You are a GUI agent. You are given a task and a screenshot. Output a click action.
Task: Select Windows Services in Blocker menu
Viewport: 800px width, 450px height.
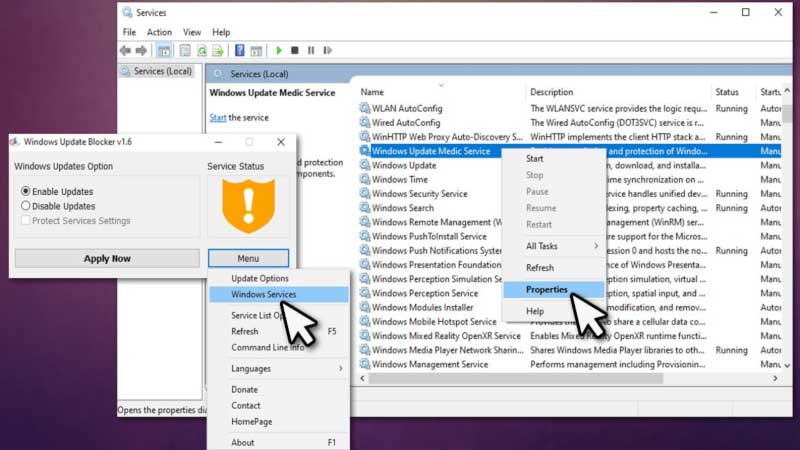tap(279, 294)
